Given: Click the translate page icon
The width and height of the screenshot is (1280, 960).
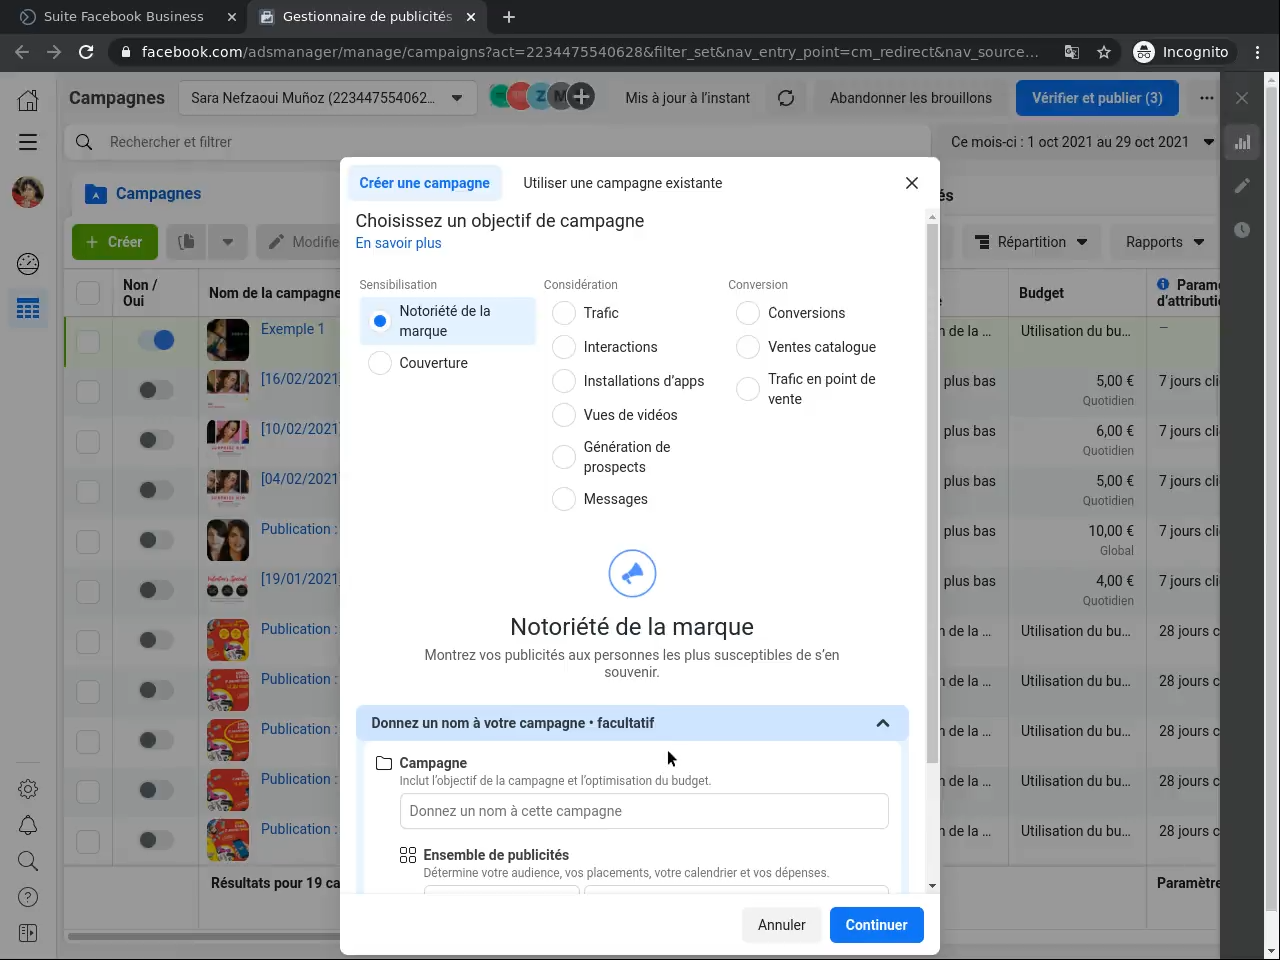Looking at the screenshot, I should tap(1071, 52).
